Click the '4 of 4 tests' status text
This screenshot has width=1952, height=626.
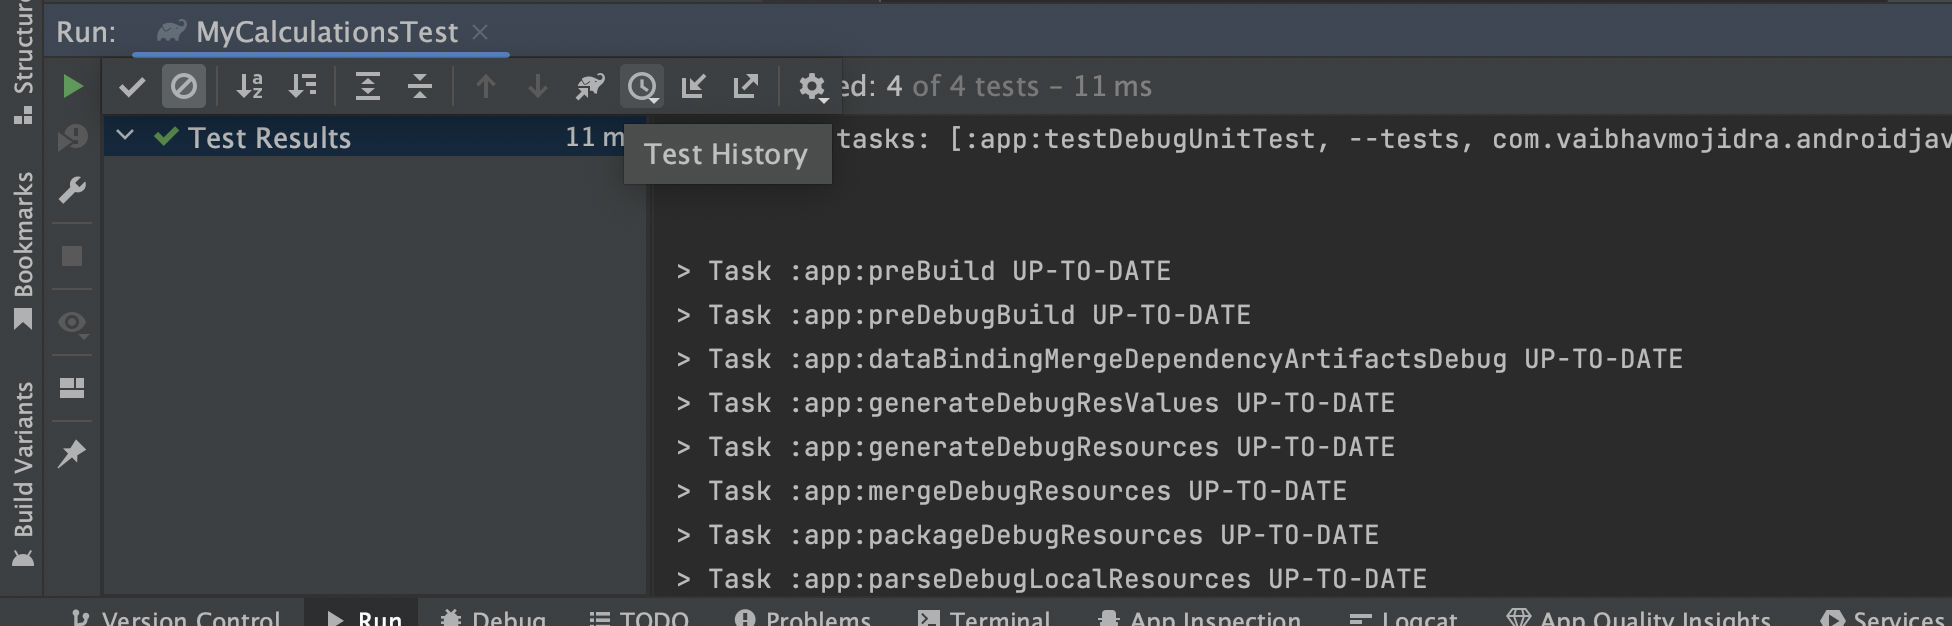click(x=963, y=86)
